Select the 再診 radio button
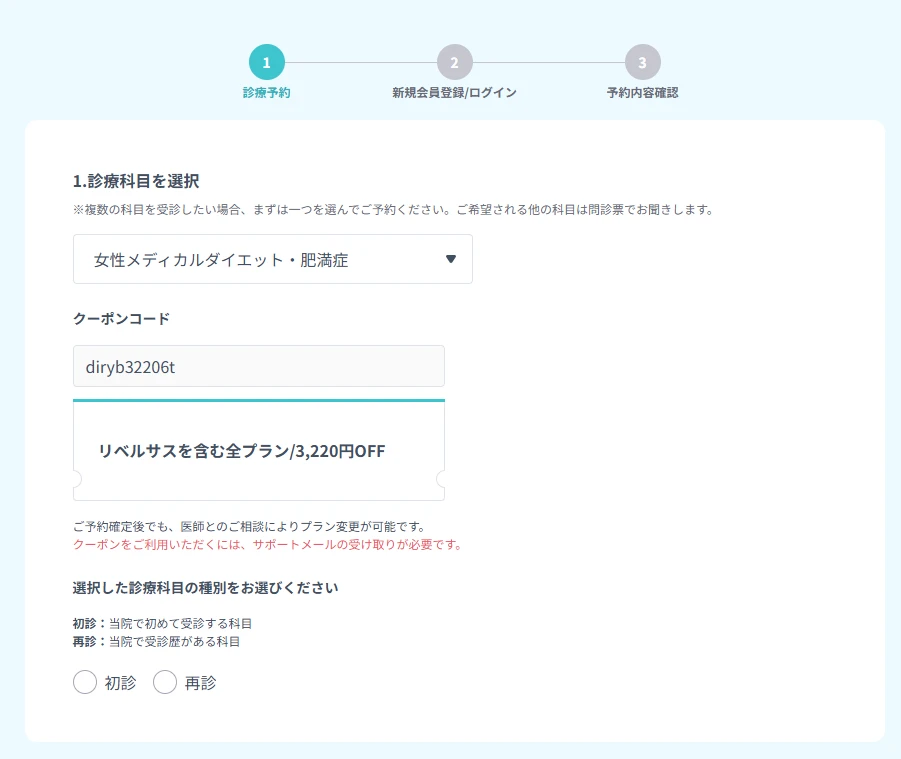 point(165,682)
